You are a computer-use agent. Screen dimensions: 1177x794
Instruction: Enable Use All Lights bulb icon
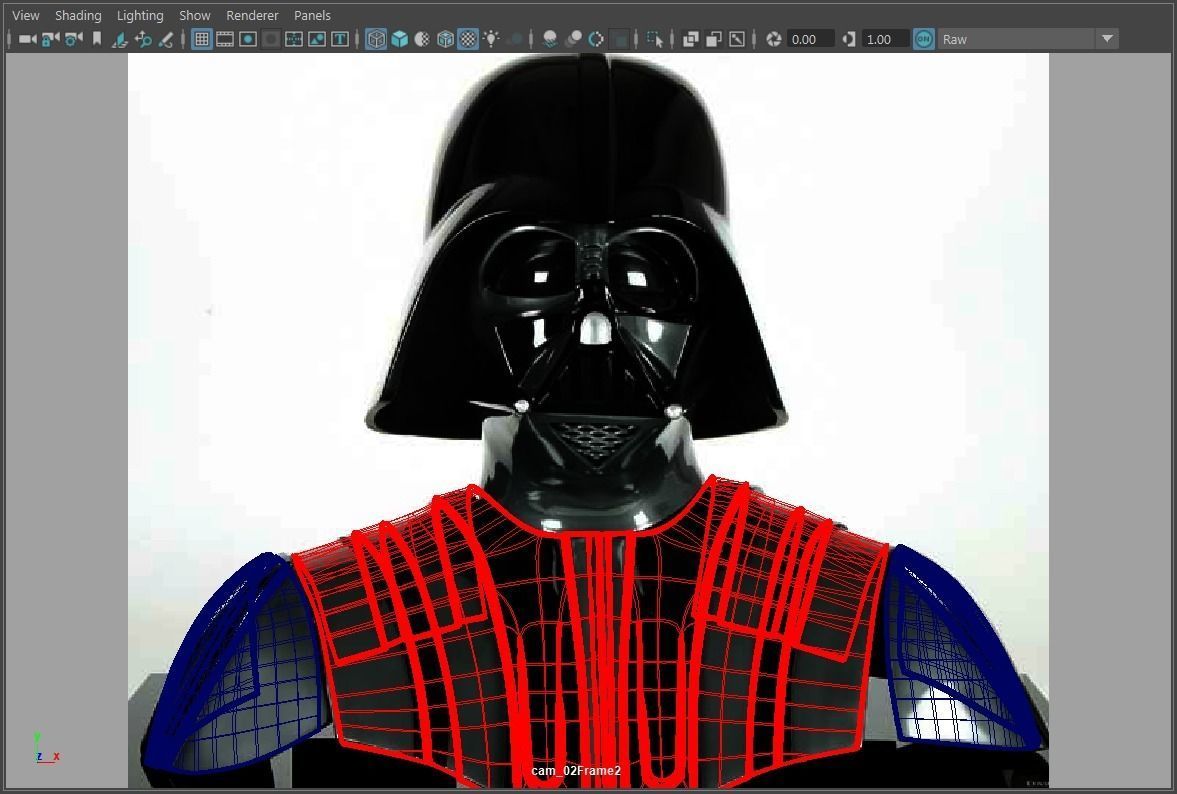coord(491,39)
